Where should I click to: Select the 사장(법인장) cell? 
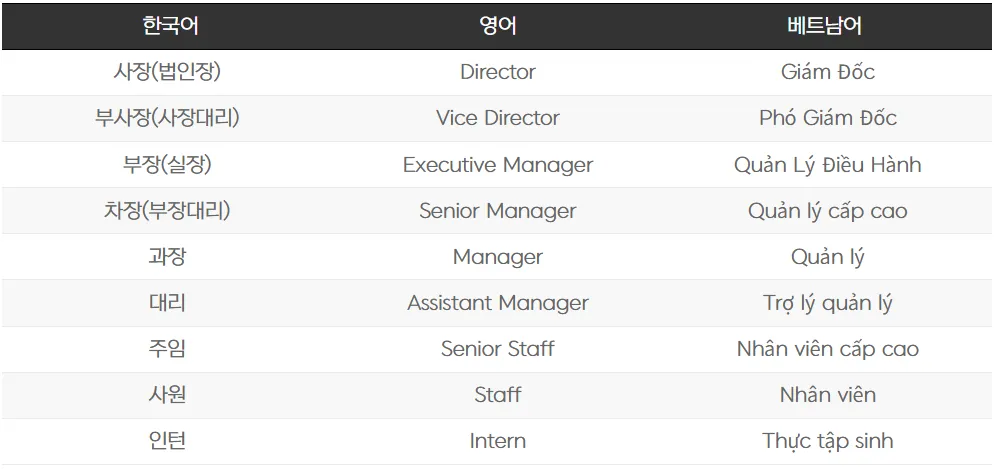point(166,72)
